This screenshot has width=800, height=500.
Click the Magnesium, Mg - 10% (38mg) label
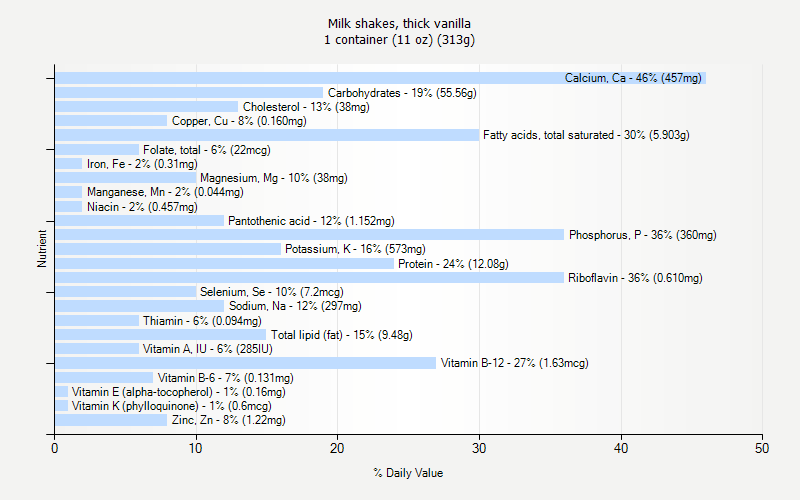[x=274, y=178]
